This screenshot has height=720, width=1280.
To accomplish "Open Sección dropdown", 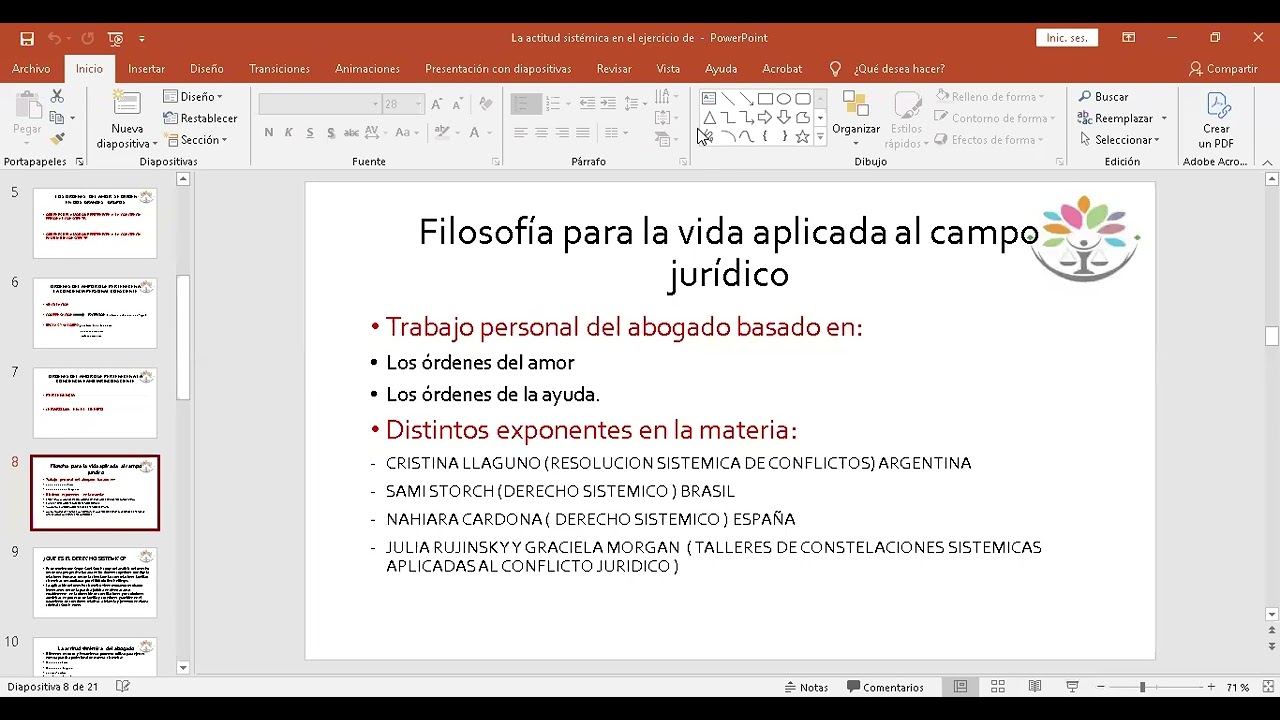I will tap(197, 140).
